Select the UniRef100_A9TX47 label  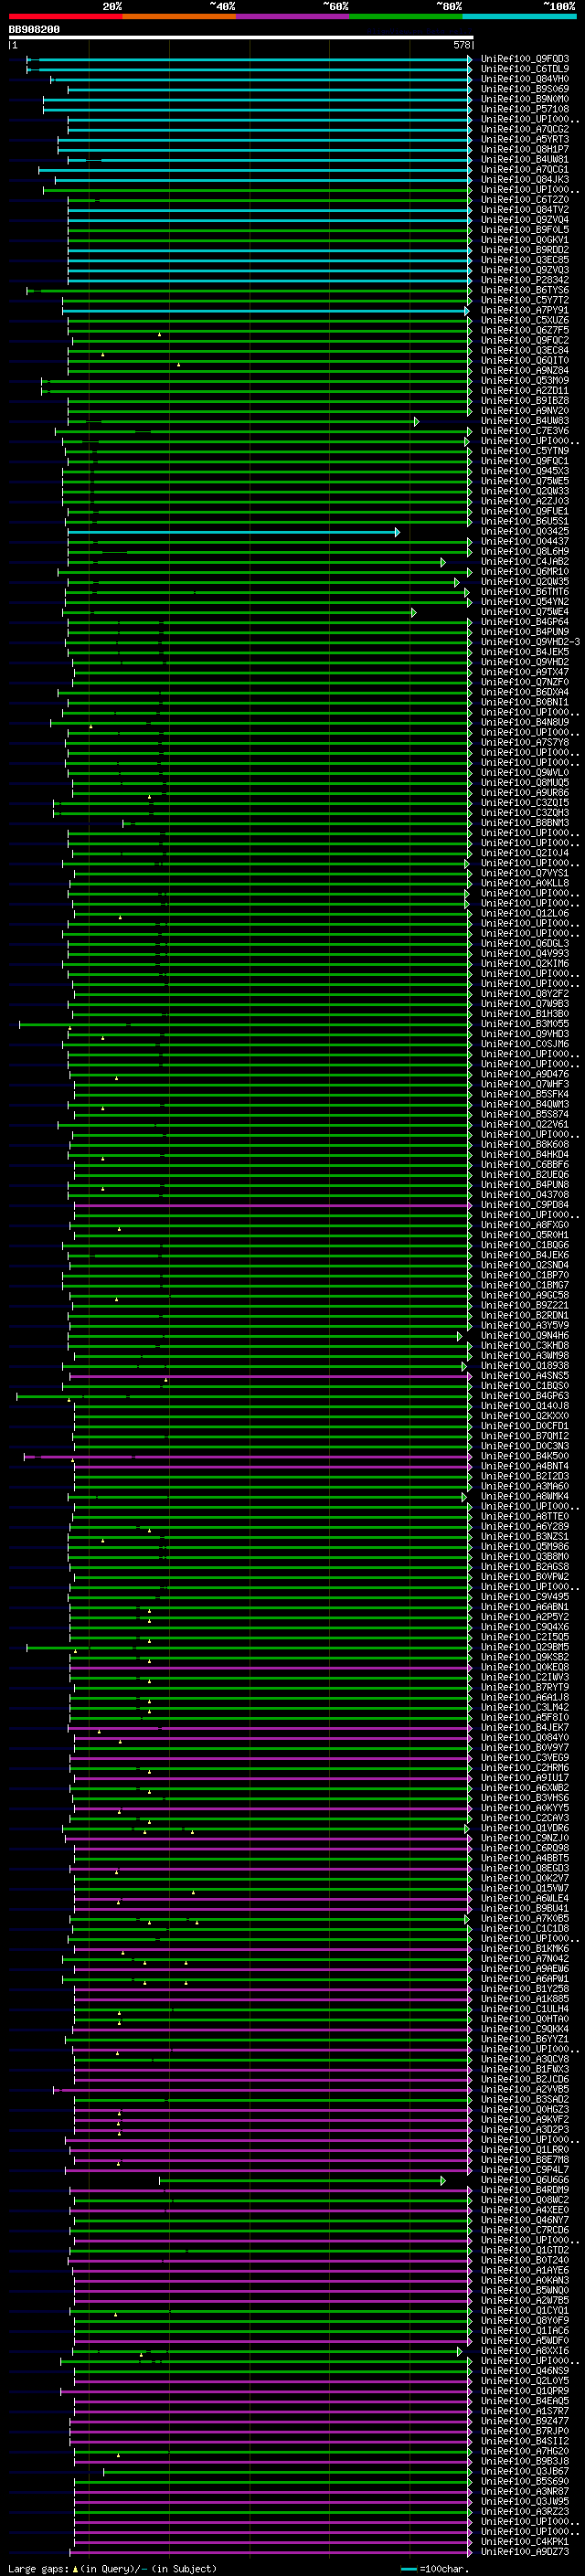(525, 673)
